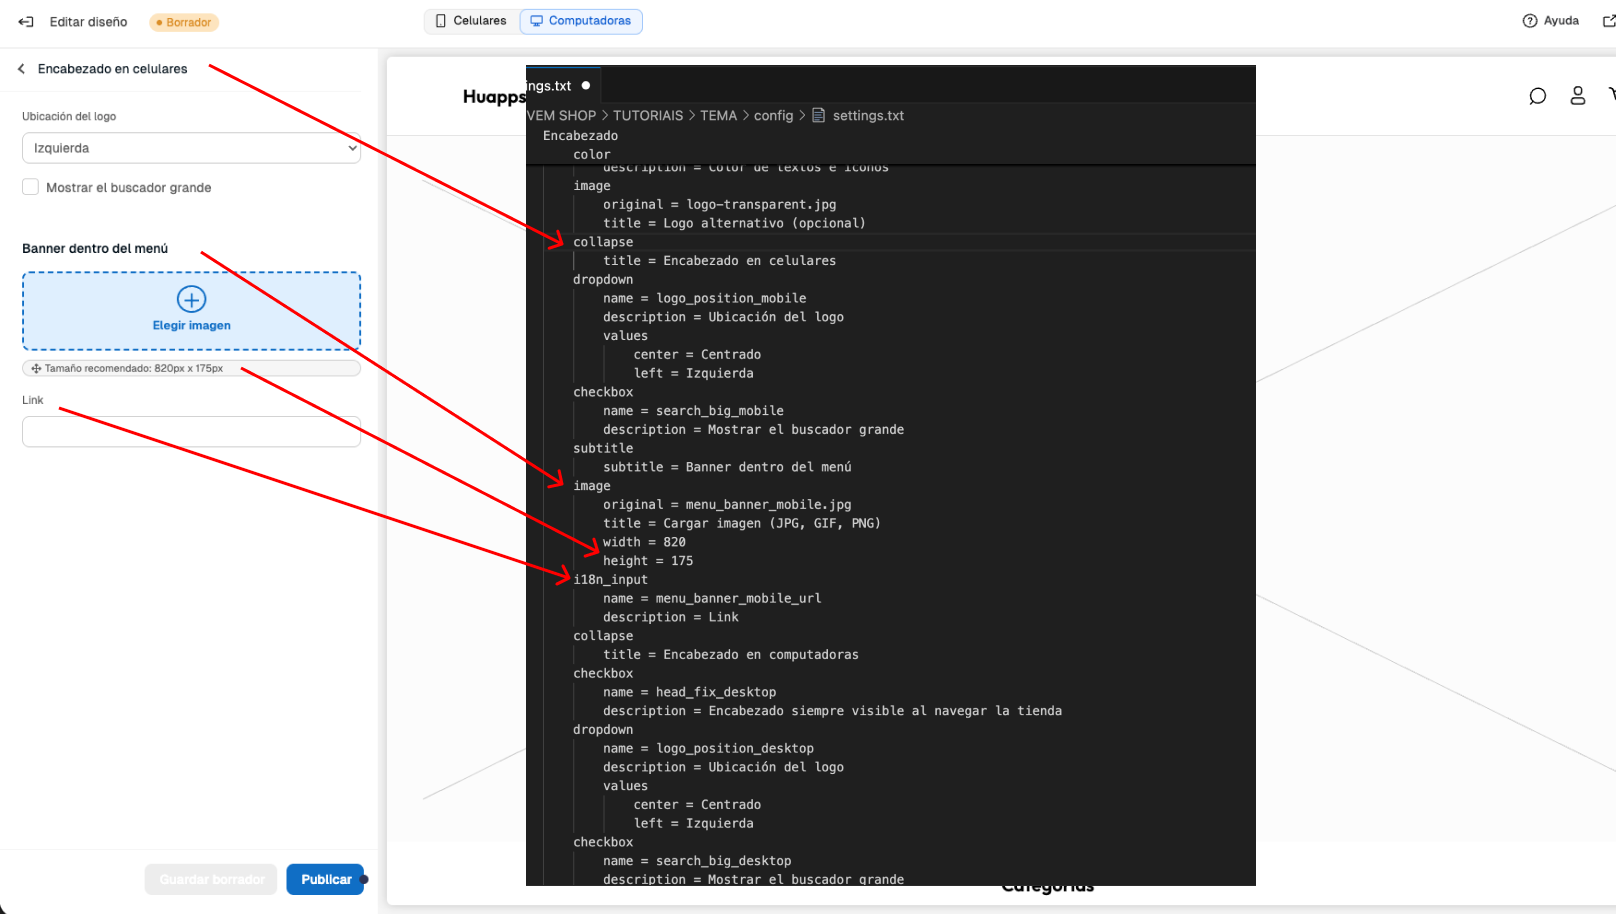Click the user account icon in store header

pyautogui.click(x=1578, y=96)
